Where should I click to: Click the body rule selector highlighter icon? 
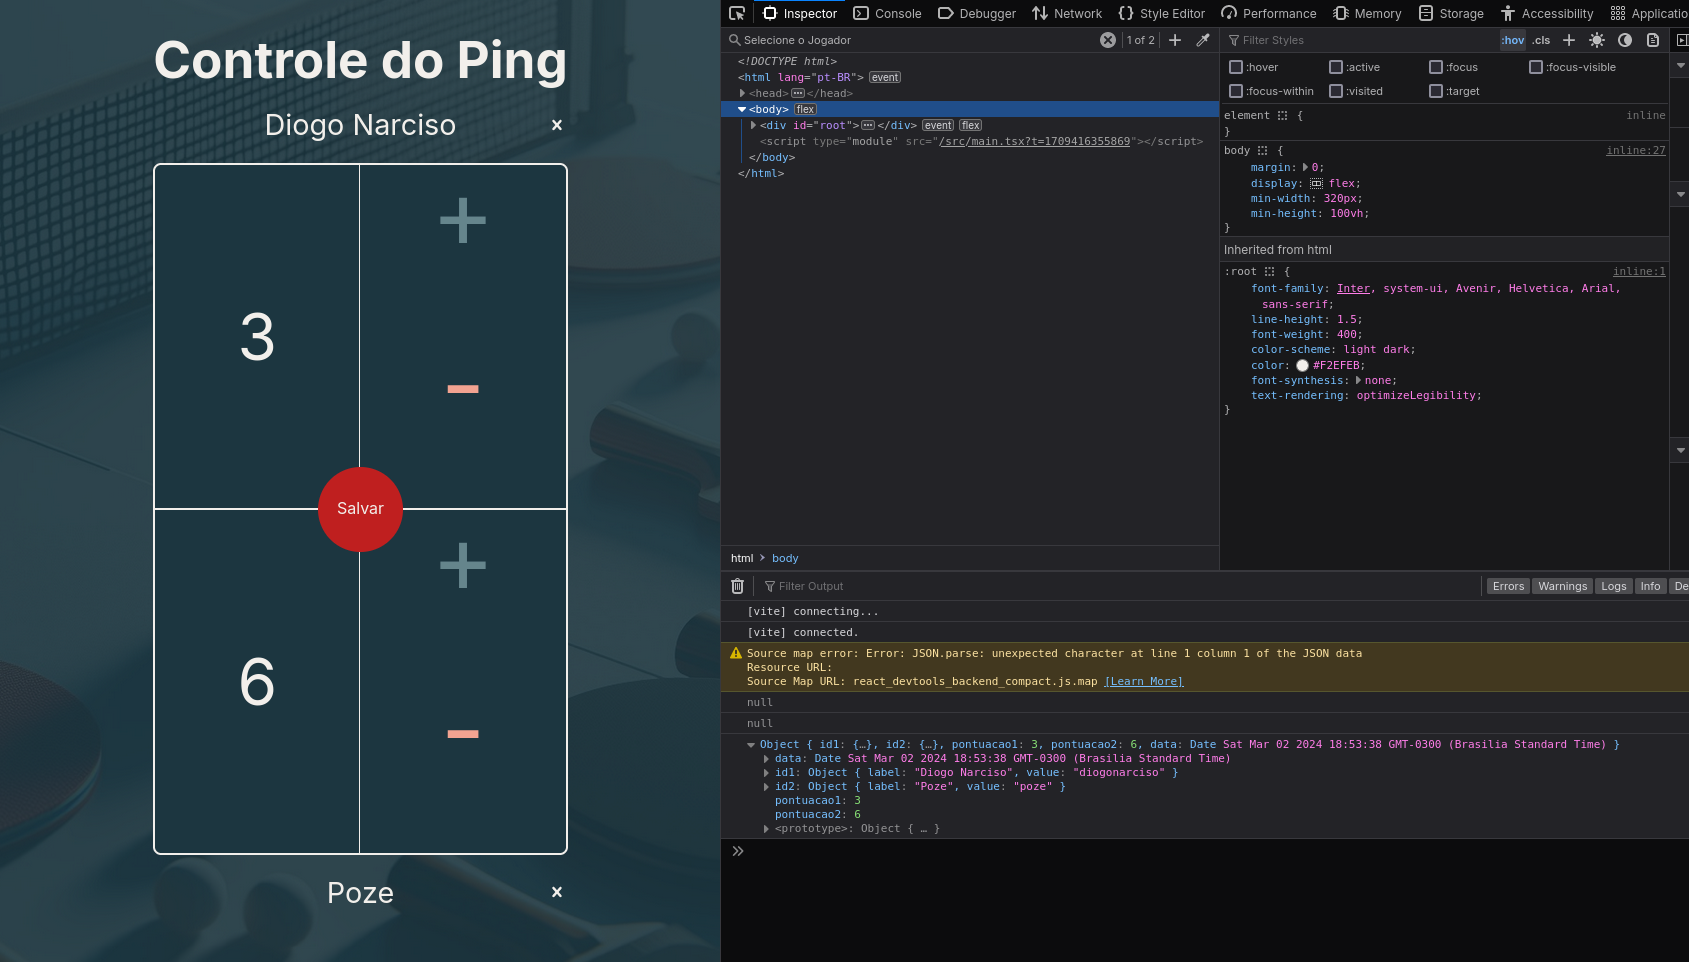pos(1262,151)
